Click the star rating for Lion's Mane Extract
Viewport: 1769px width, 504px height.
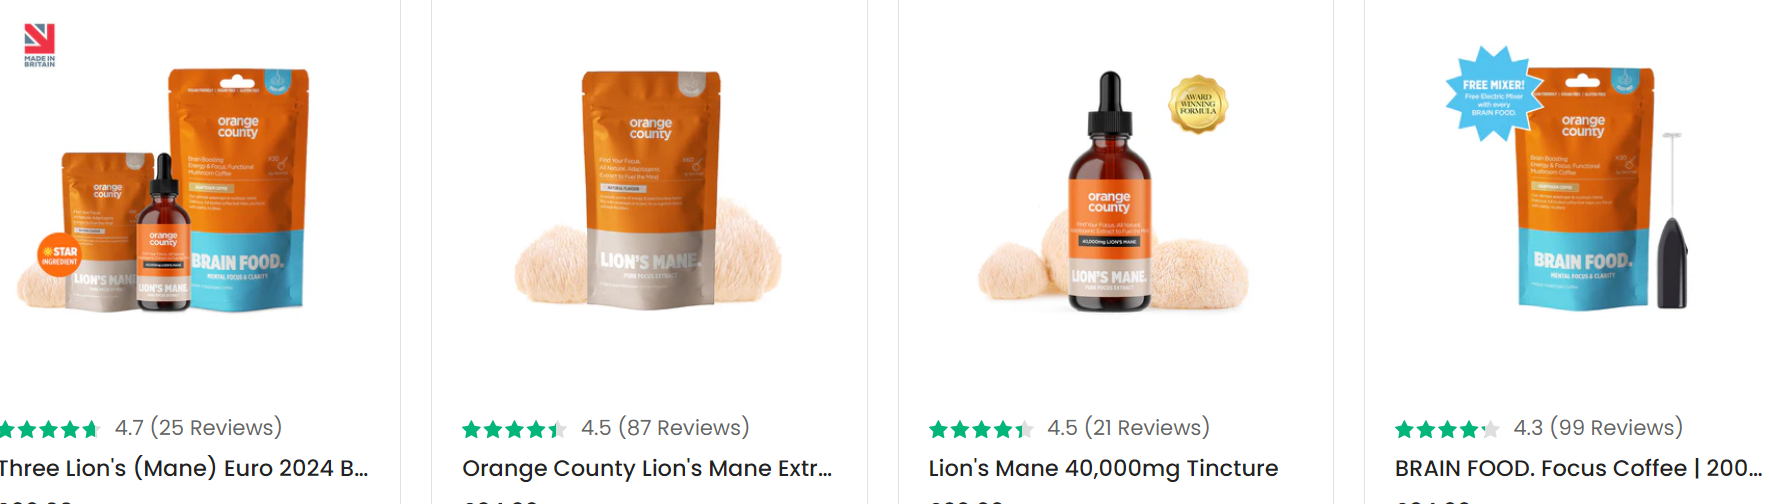[x=514, y=429]
